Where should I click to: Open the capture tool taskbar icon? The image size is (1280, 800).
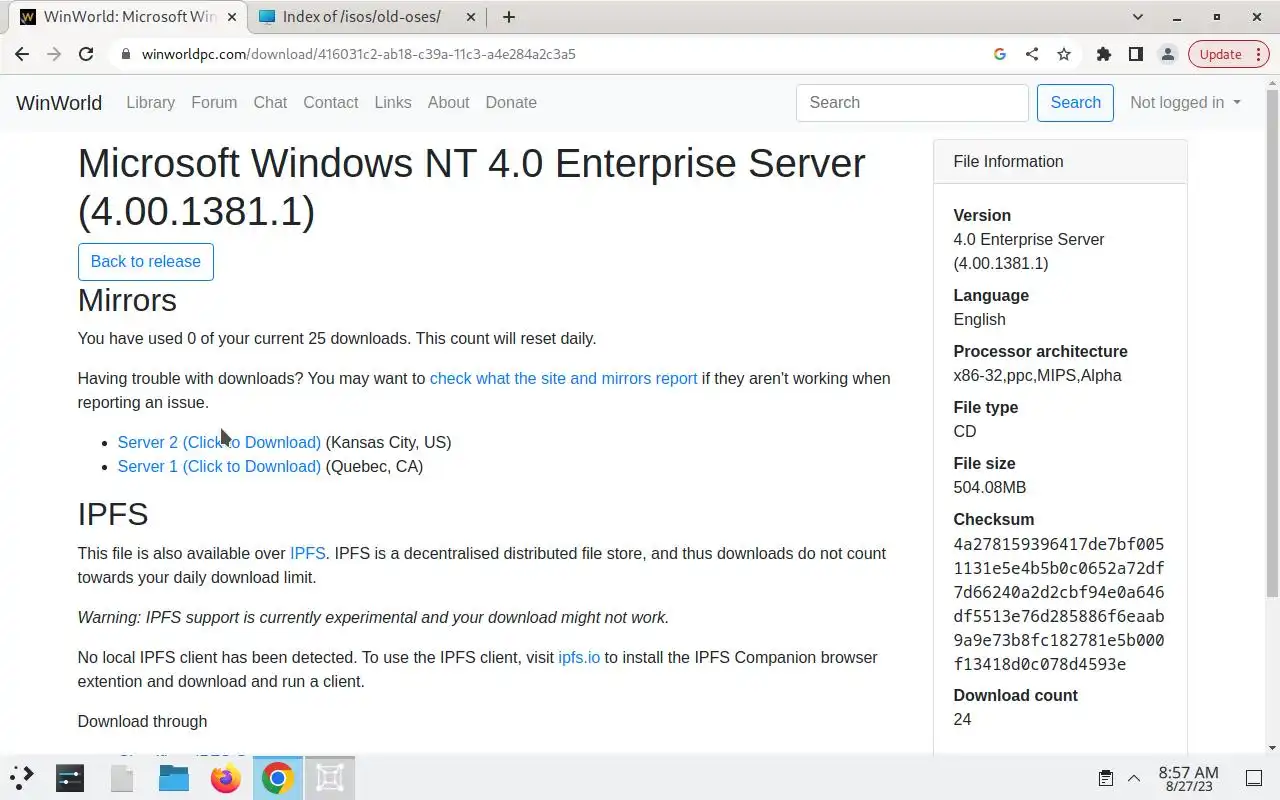[330, 777]
